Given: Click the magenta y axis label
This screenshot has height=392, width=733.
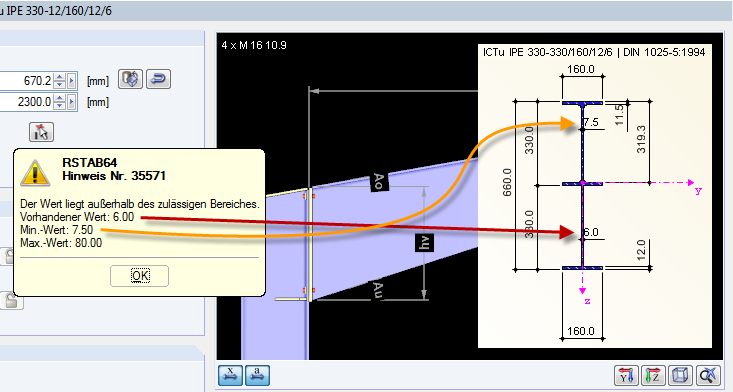Looking at the screenshot, I should tap(698, 190).
